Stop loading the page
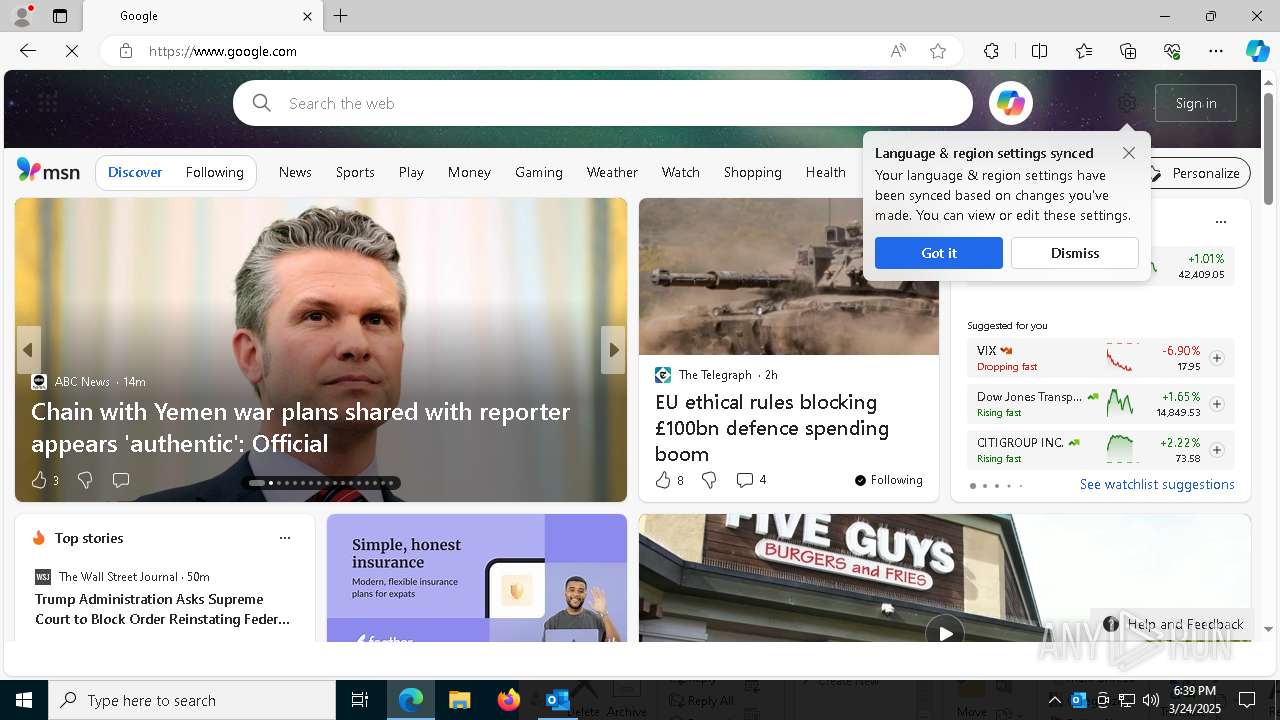 point(72,51)
